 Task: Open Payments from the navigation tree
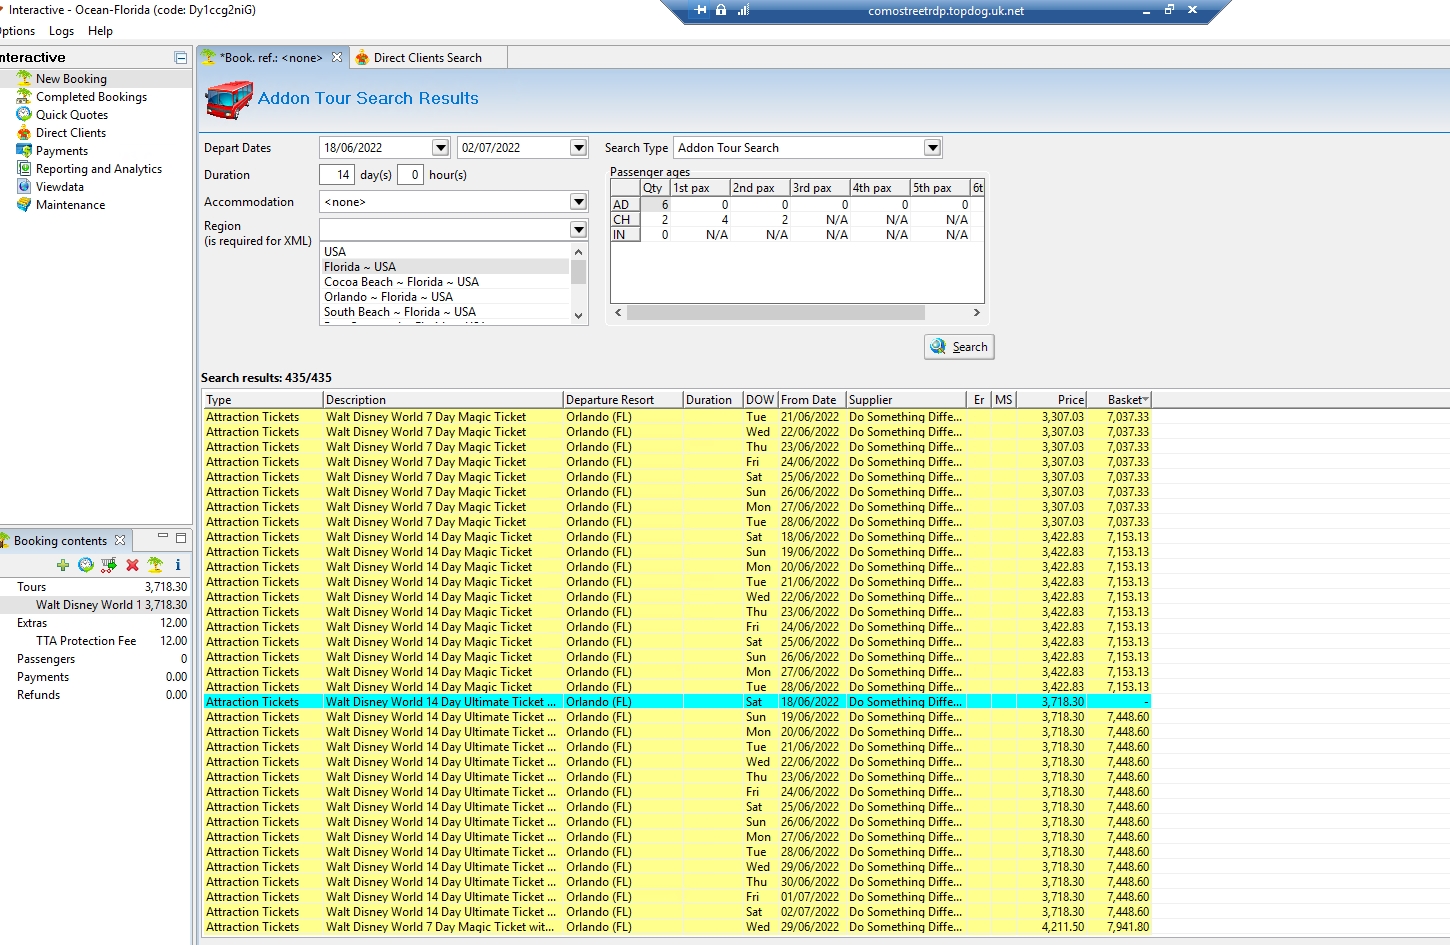pyautogui.click(x=62, y=151)
